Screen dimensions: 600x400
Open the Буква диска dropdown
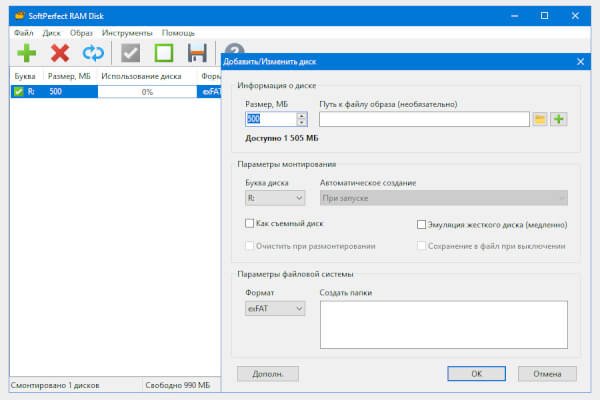point(275,198)
